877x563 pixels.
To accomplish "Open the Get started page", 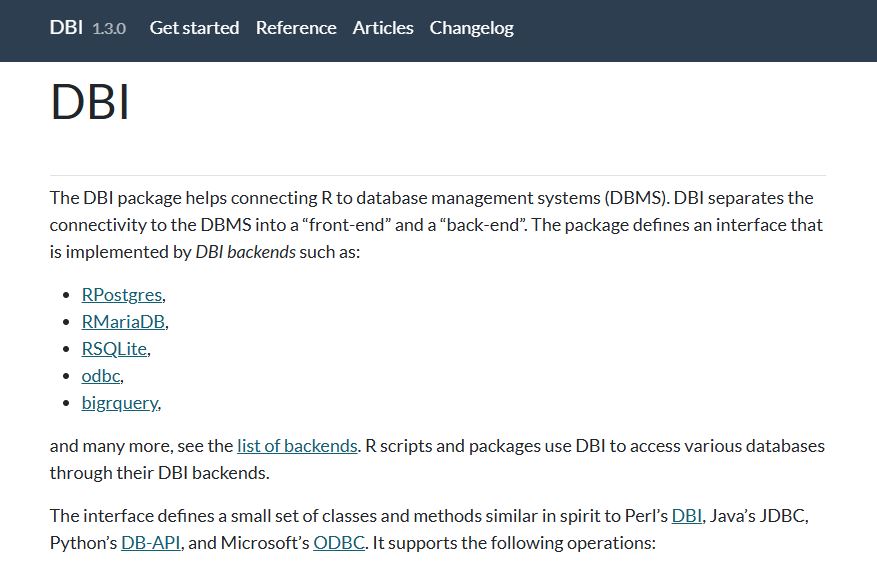I will click(x=194, y=28).
